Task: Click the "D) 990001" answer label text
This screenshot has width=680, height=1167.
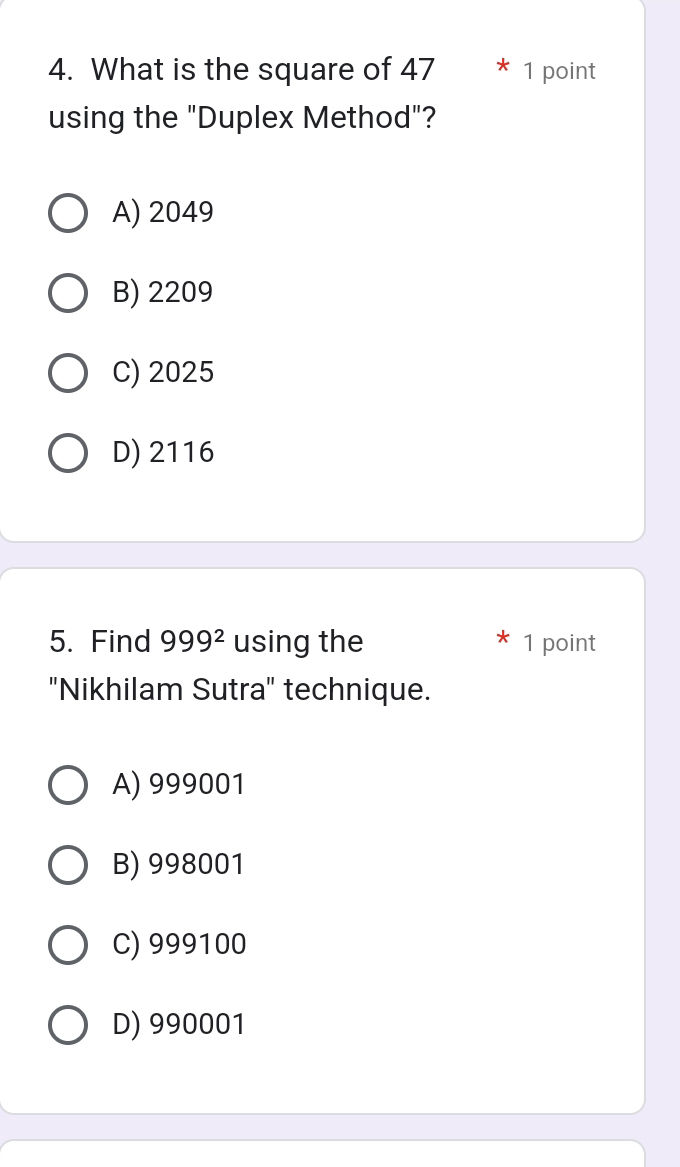Action: [180, 1025]
